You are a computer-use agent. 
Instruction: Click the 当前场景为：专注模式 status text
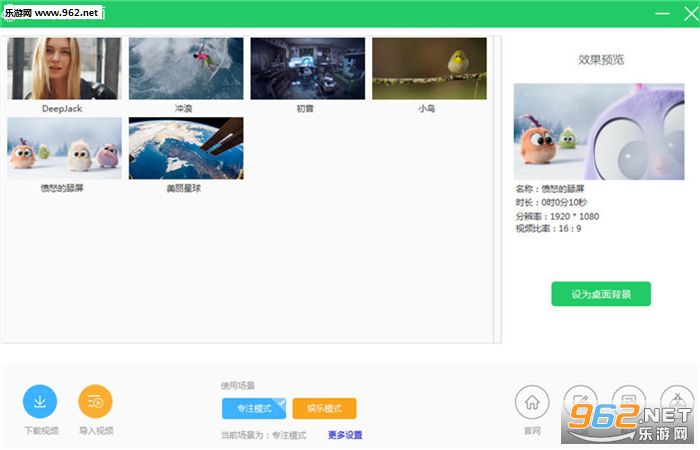(x=264, y=435)
